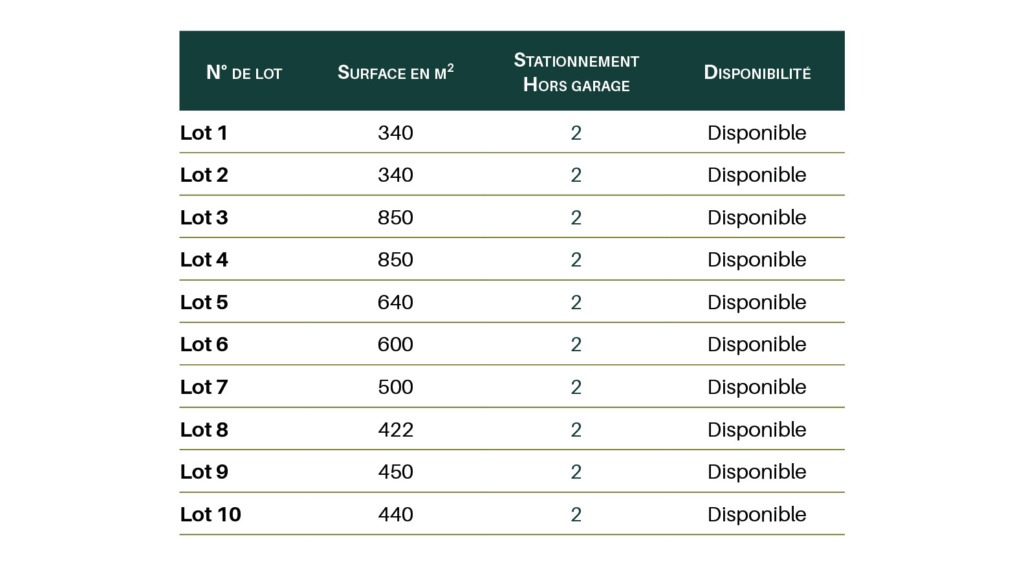Select the 'Lot 2' row label

point(204,175)
